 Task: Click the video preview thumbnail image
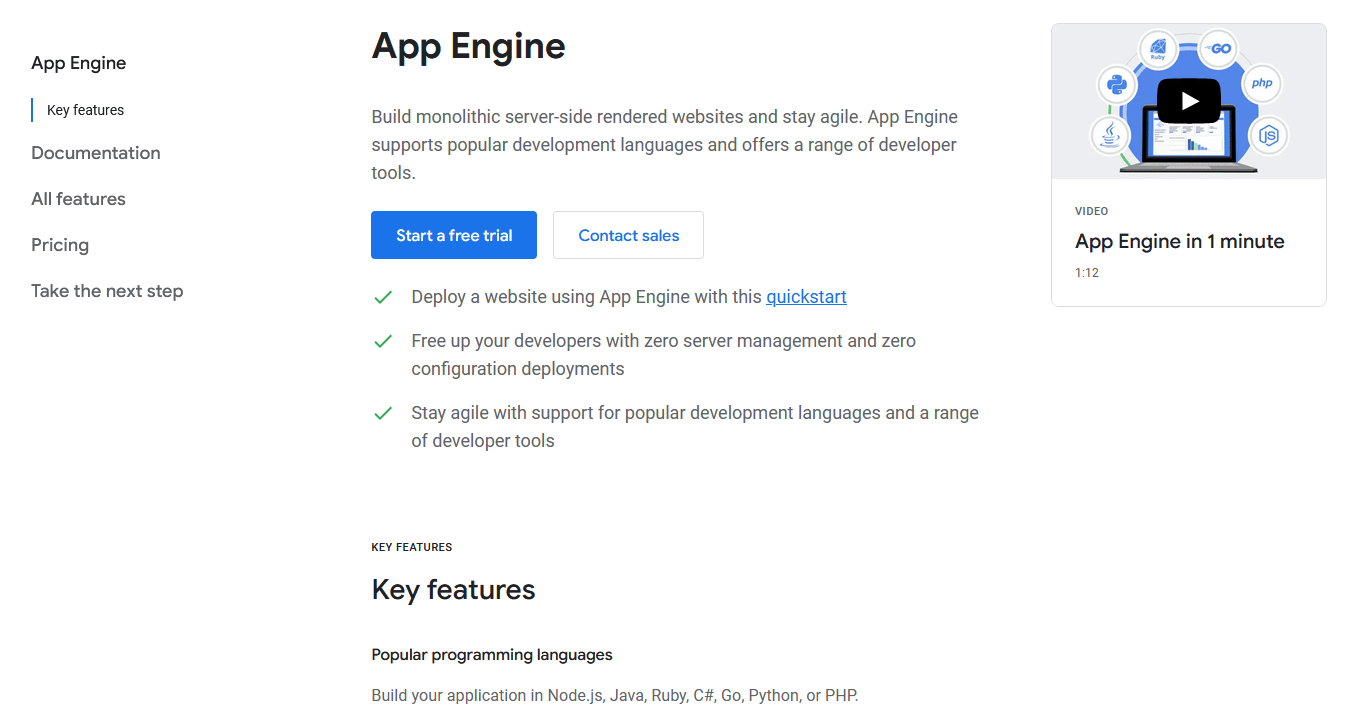[1189, 100]
